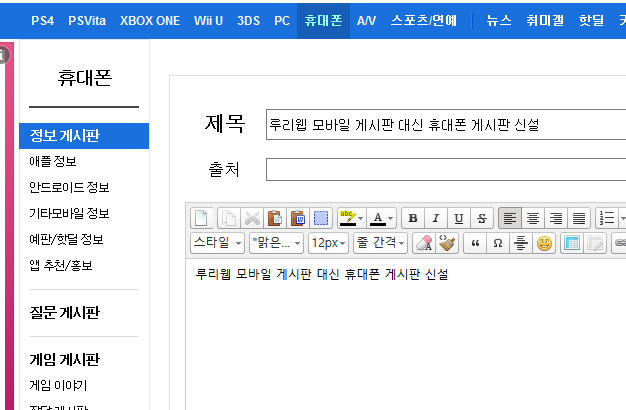Screen dimensions: 626x410
Task: Open the 앱 추천/홍보 sidebar link
Action: pyautogui.click(x=61, y=265)
